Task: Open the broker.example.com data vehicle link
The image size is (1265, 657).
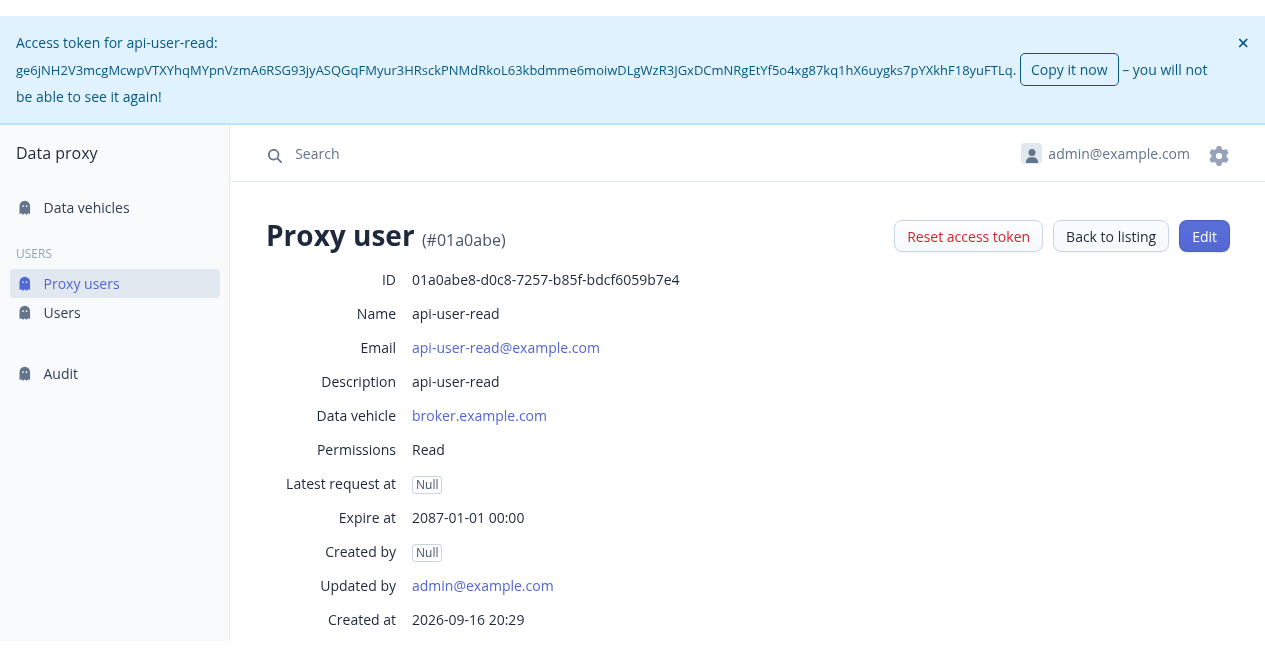Action: click(x=479, y=416)
